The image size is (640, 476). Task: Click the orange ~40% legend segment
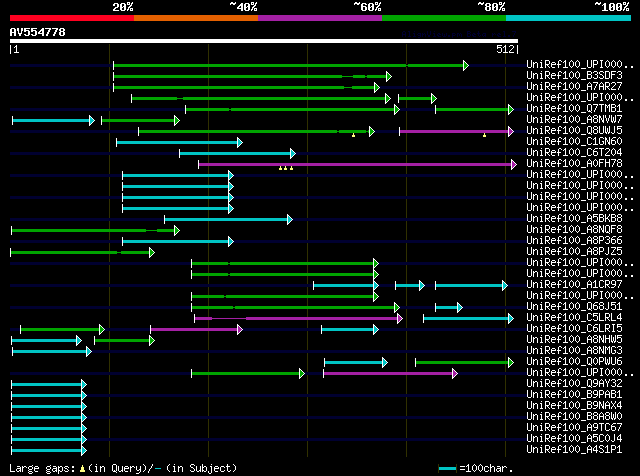click(196, 18)
